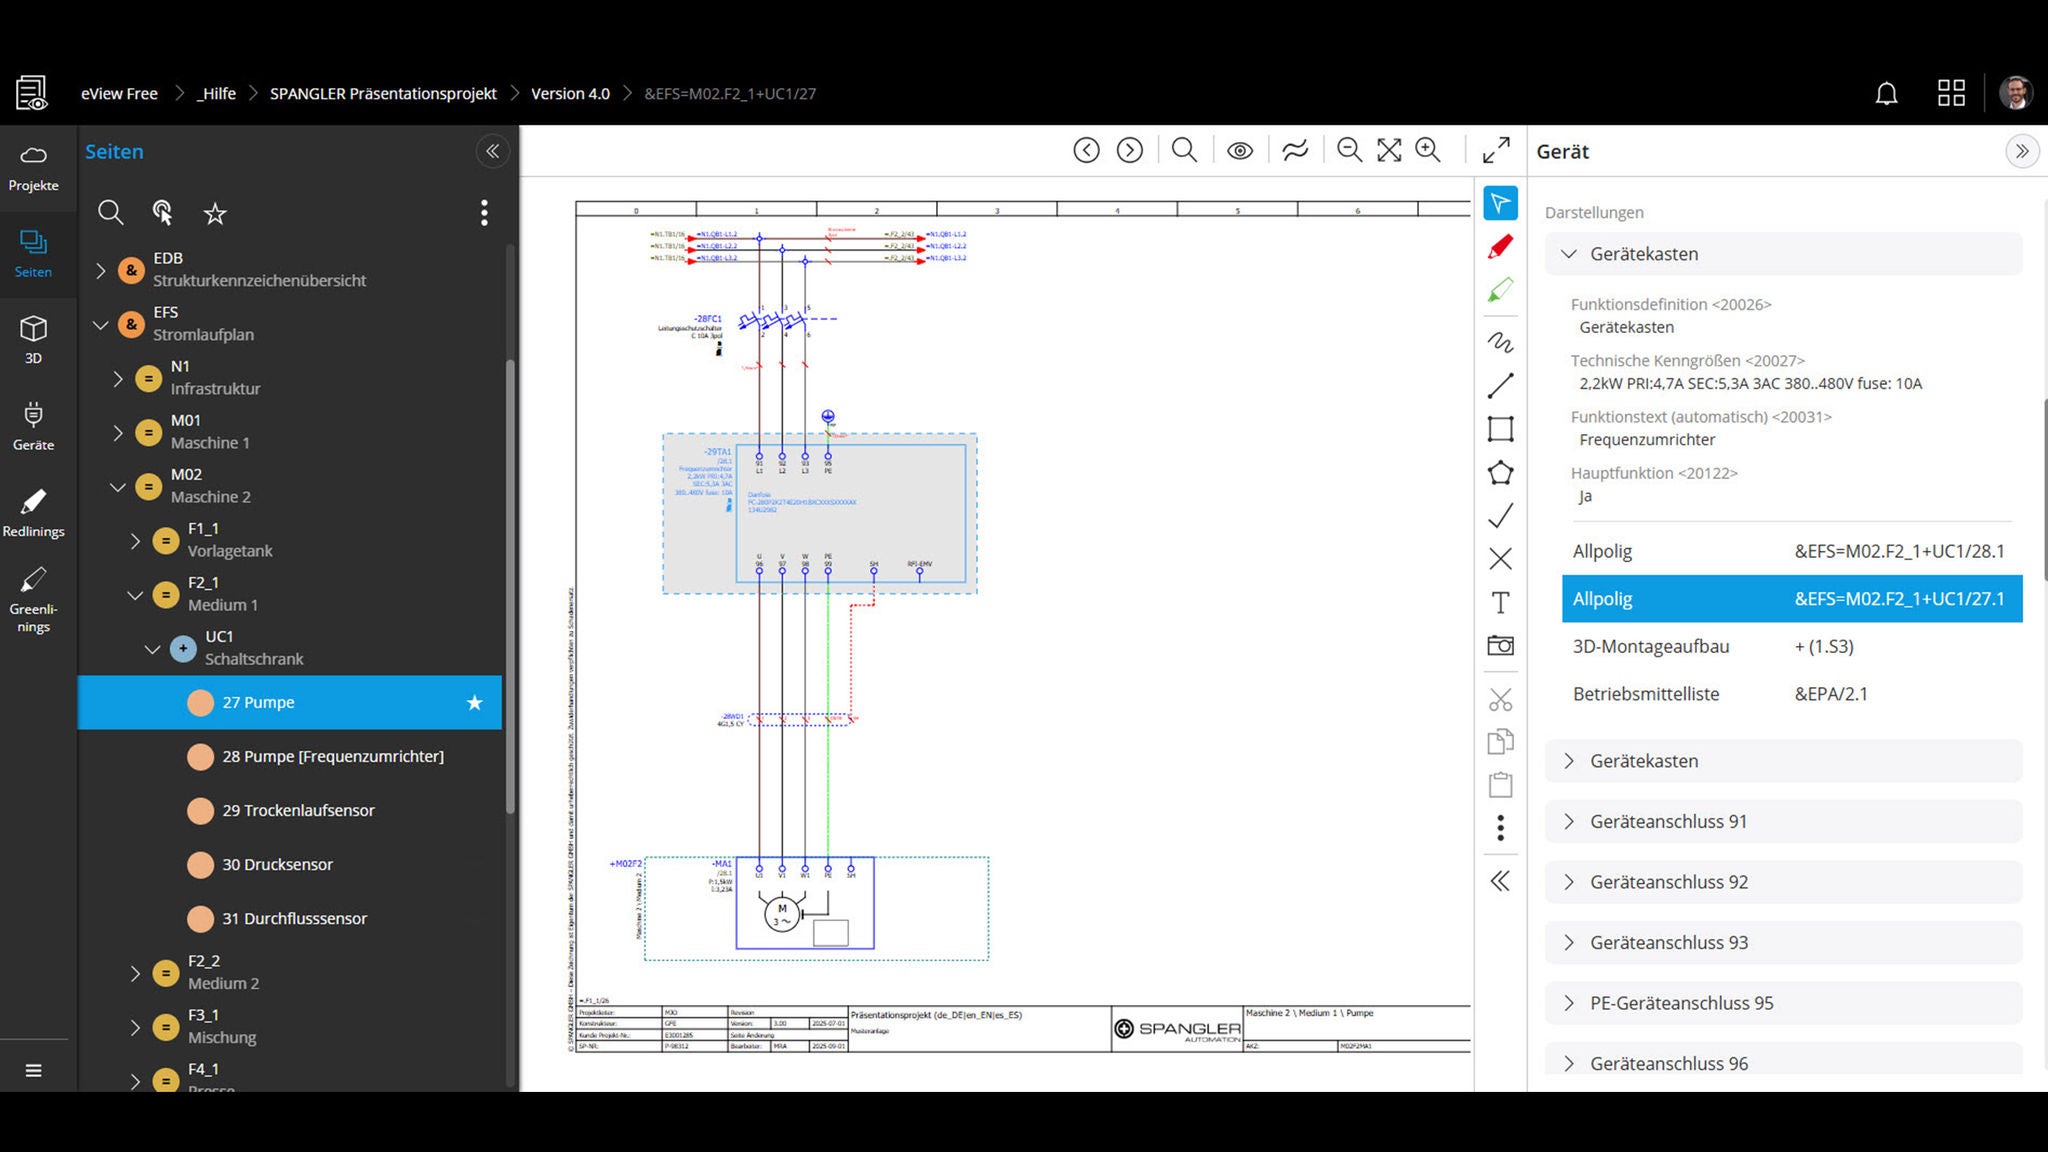Expand the F1_1 Vorlagetank node

click(135, 540)
